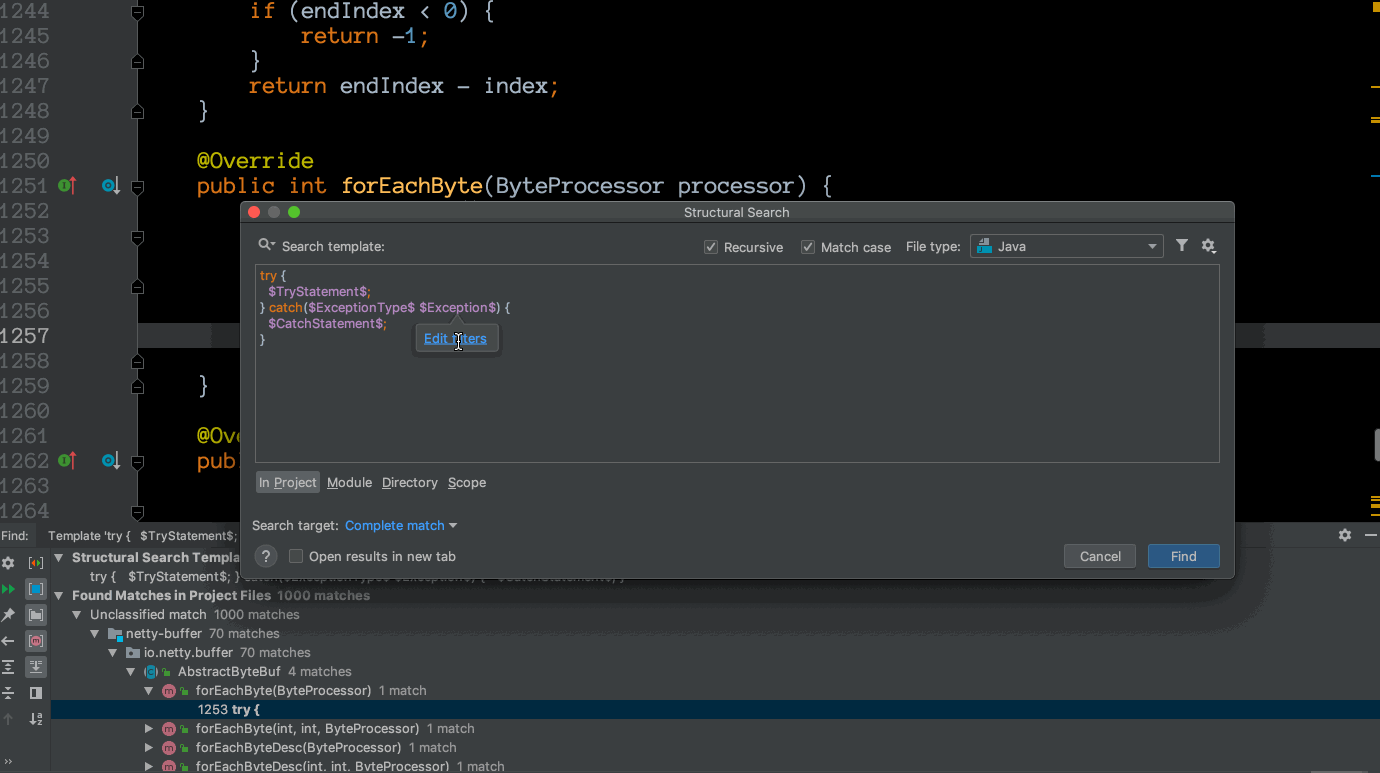The width and height of the screenshot is (1380, 773).
Task: Click the implements gutter icon on line 1251
Action: (67, 185)
